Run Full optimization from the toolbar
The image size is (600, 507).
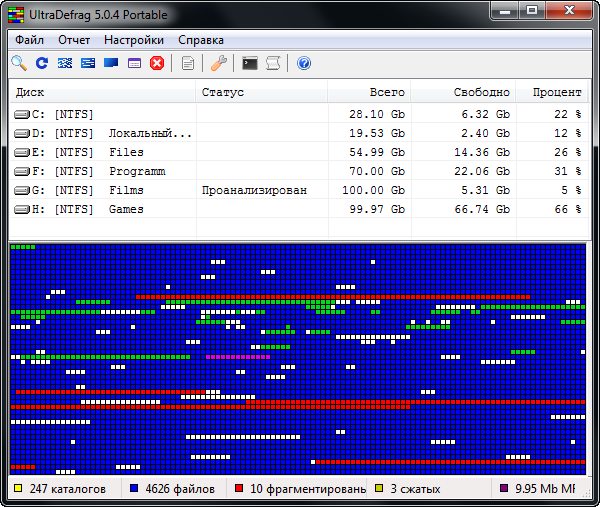point(111,64)
